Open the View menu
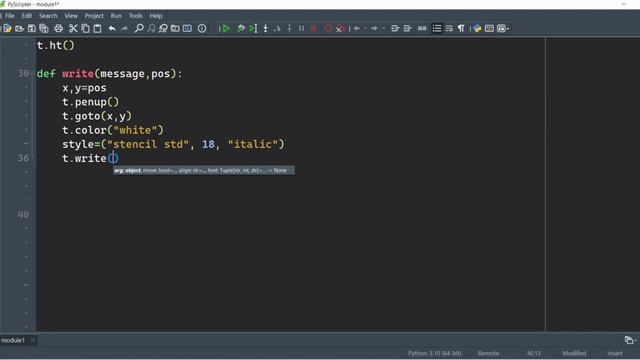The image size is (640, 360). coord(71,16)
